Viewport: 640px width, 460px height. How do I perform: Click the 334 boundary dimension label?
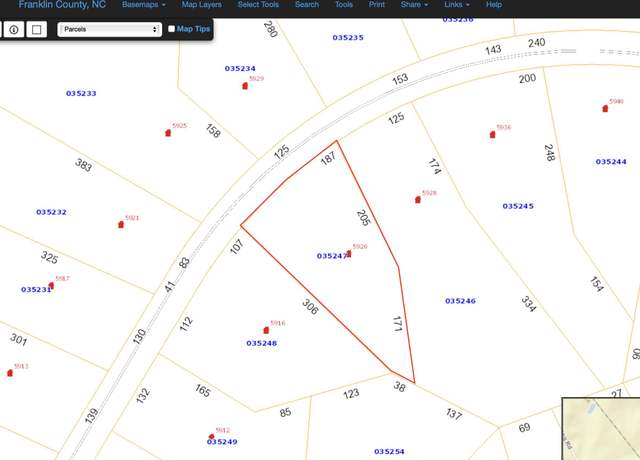528,304
